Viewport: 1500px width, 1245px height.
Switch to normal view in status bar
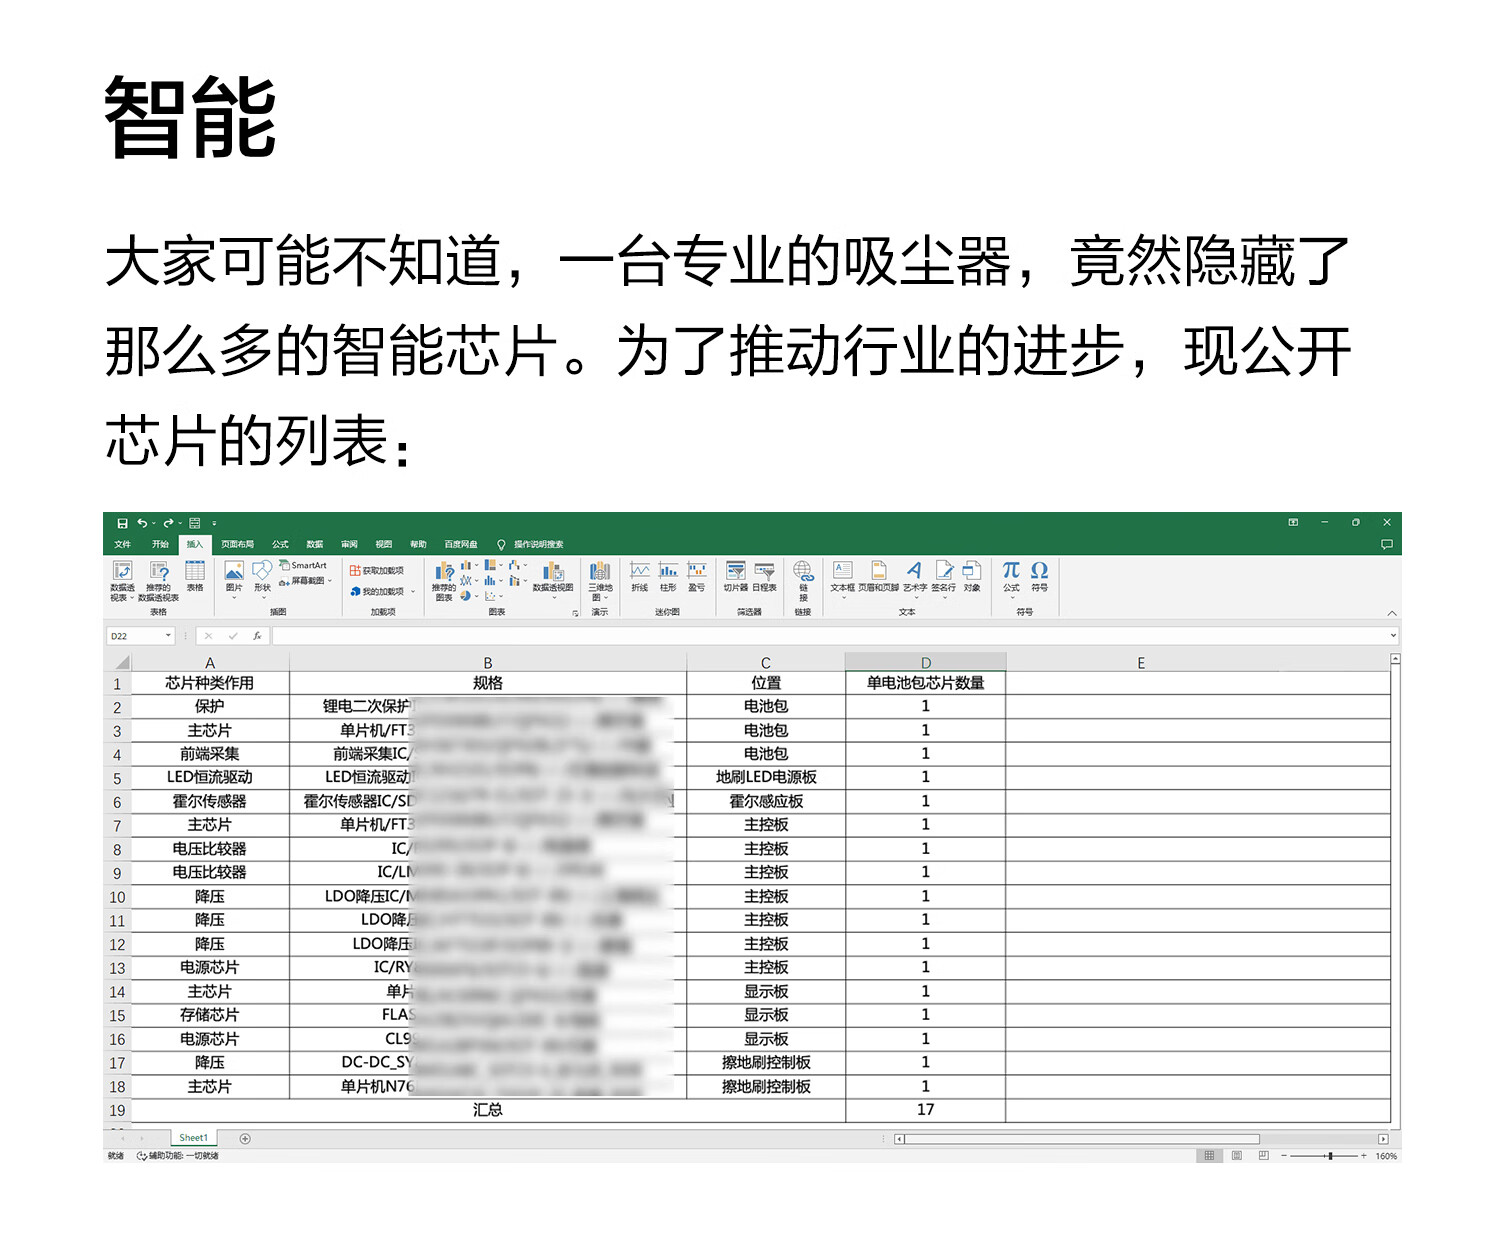[x=1209, y=1155]
